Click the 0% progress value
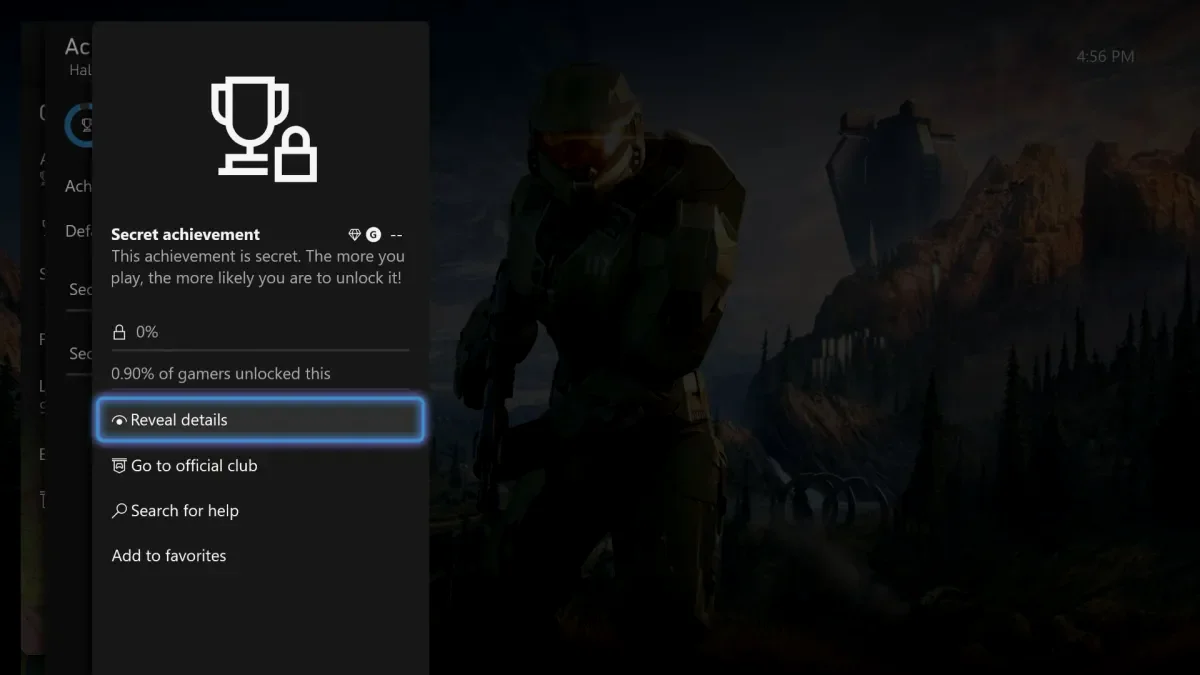This screenshot has width=1200, height=675. [147, 332]
